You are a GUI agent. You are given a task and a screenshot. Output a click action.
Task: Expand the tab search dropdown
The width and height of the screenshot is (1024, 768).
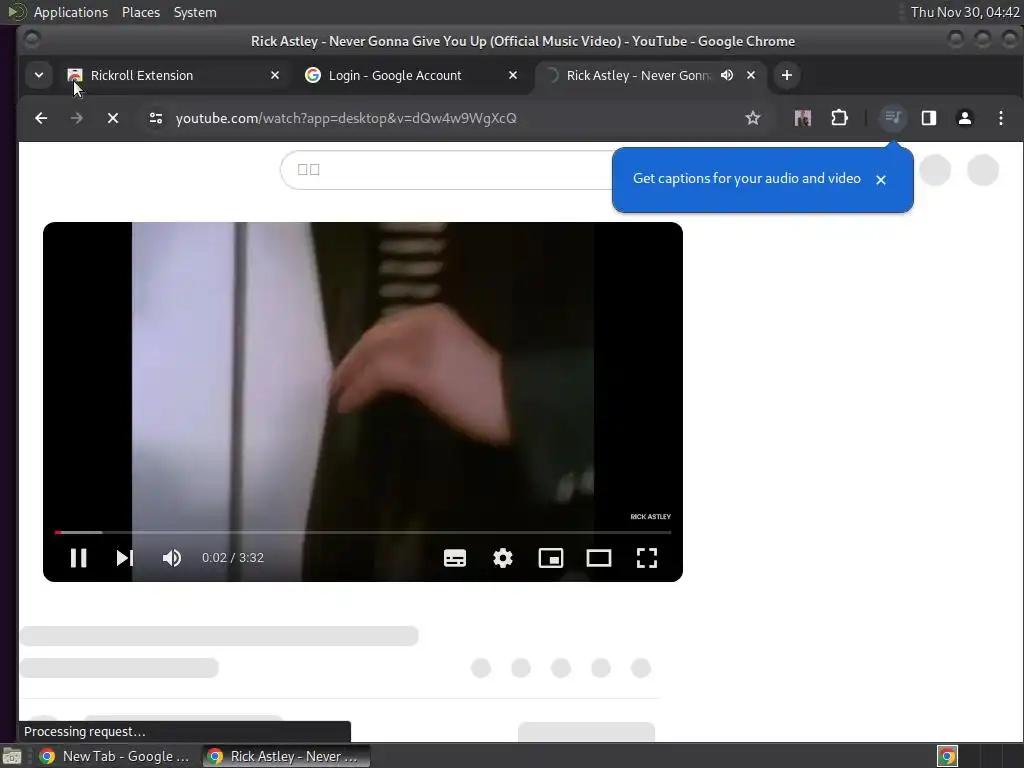coord(39,75)
